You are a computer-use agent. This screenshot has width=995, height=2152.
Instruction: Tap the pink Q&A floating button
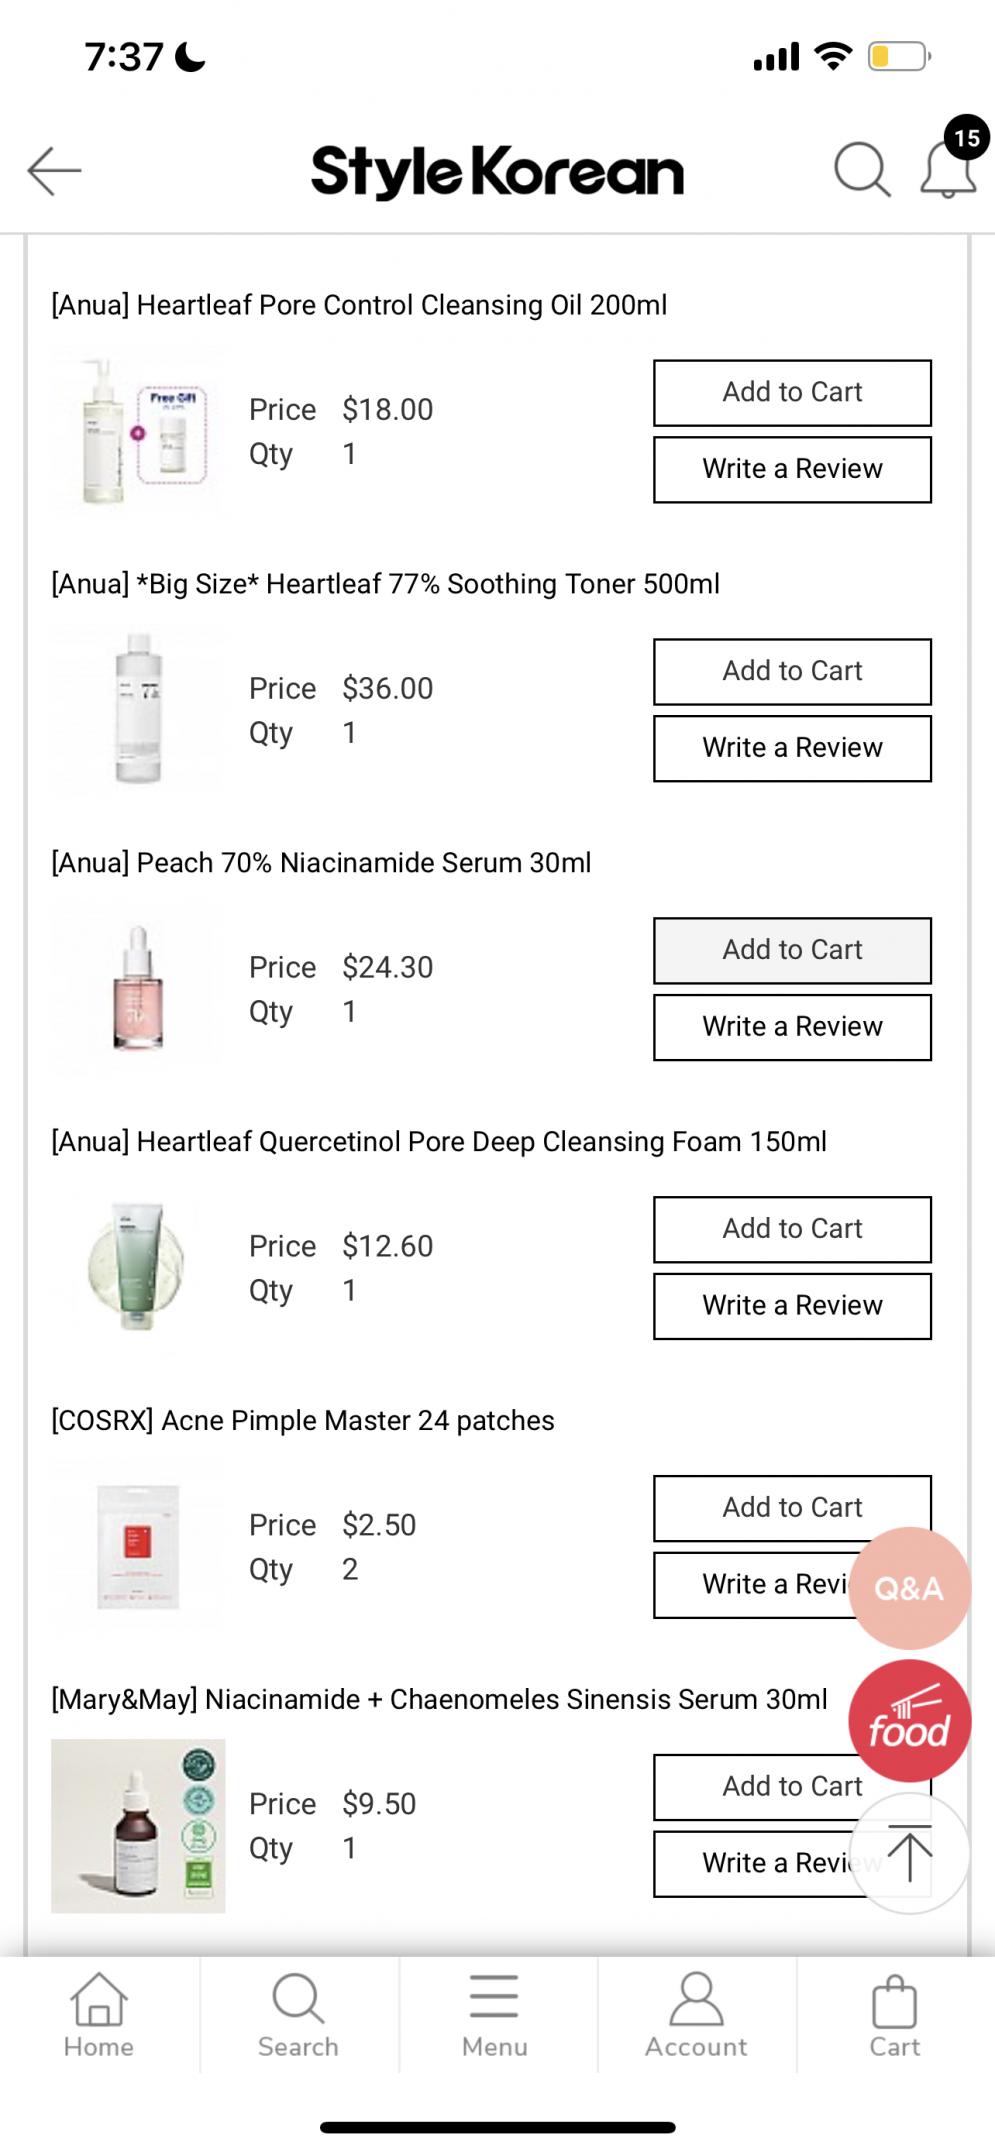pos(909,1588)
